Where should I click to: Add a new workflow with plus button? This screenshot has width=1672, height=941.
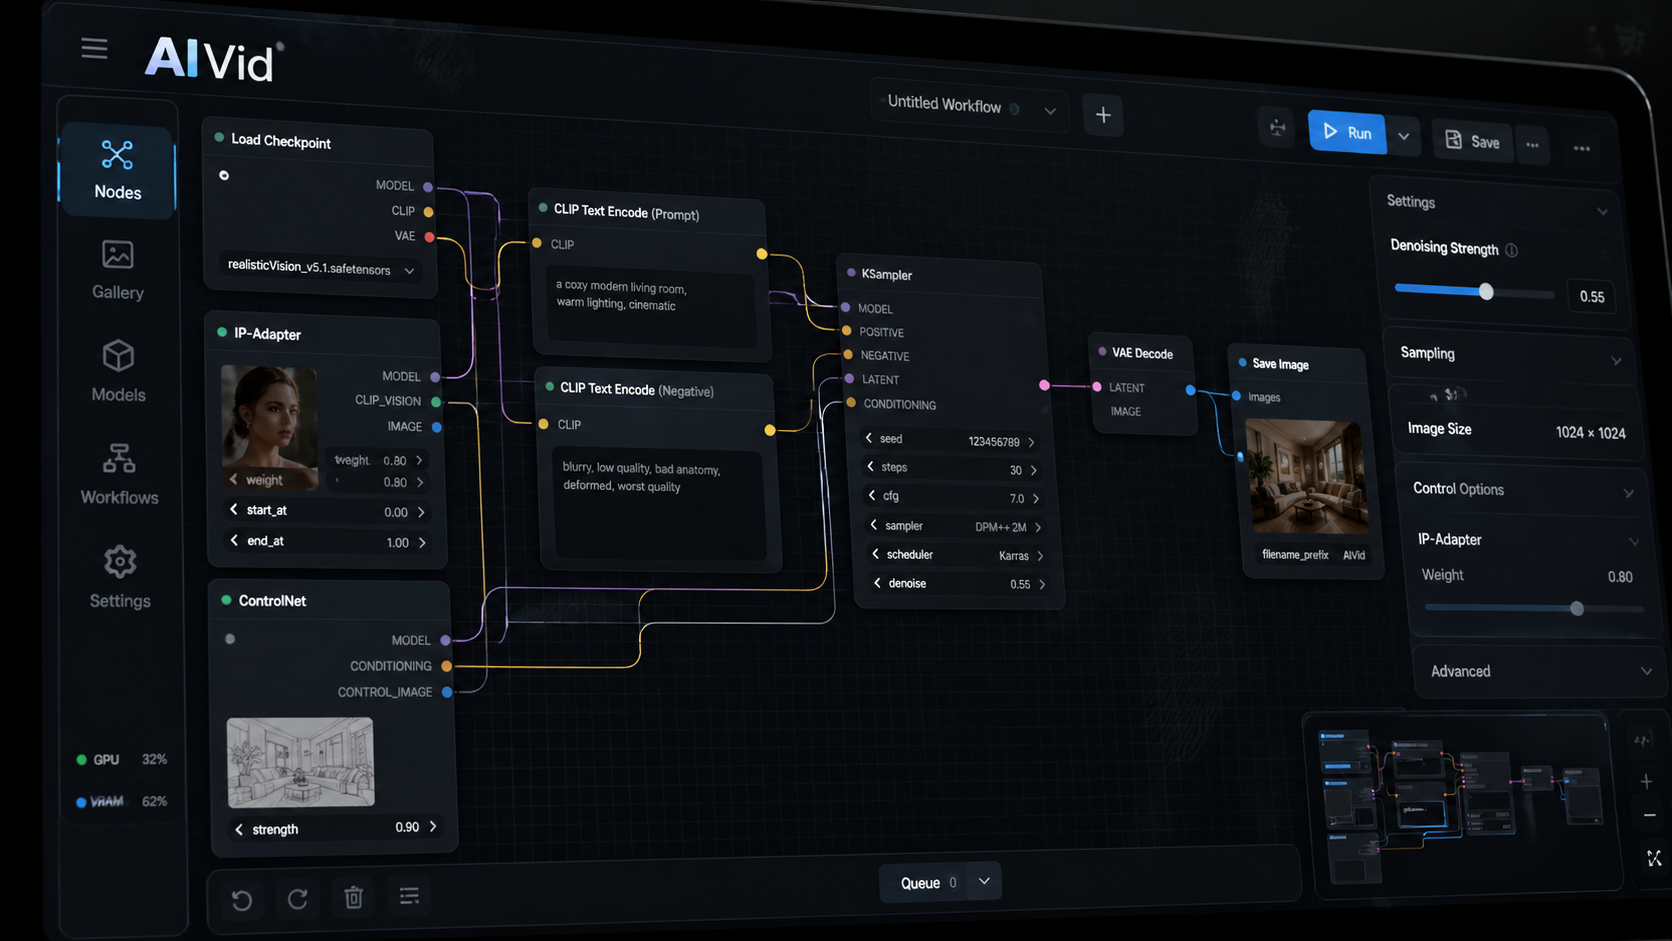(x=1103, y=115)
